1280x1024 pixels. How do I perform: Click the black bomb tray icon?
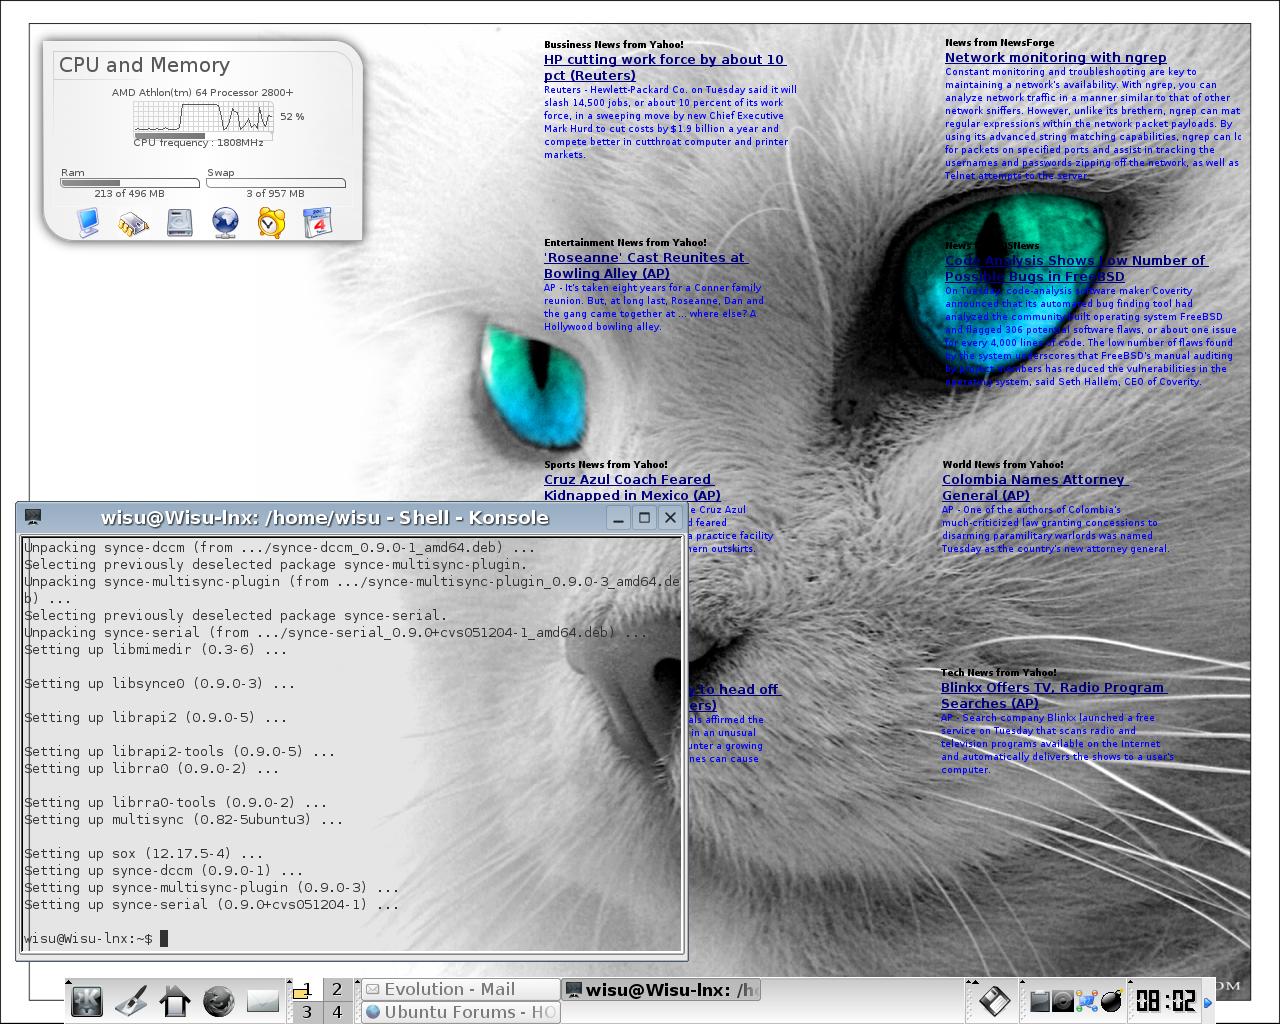[1111, 1001]
